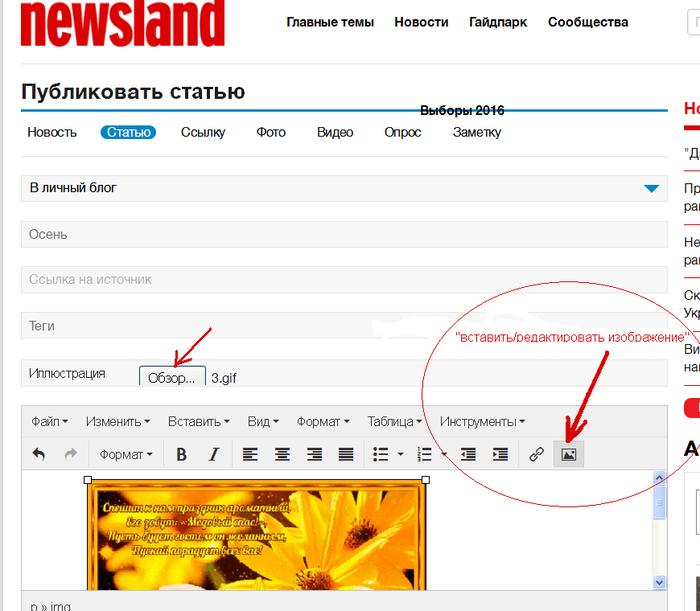This screenshot has height=611, width=700.
Task: Insert a bulleted list
Action: pyautogui.click(x=380, y=454)
